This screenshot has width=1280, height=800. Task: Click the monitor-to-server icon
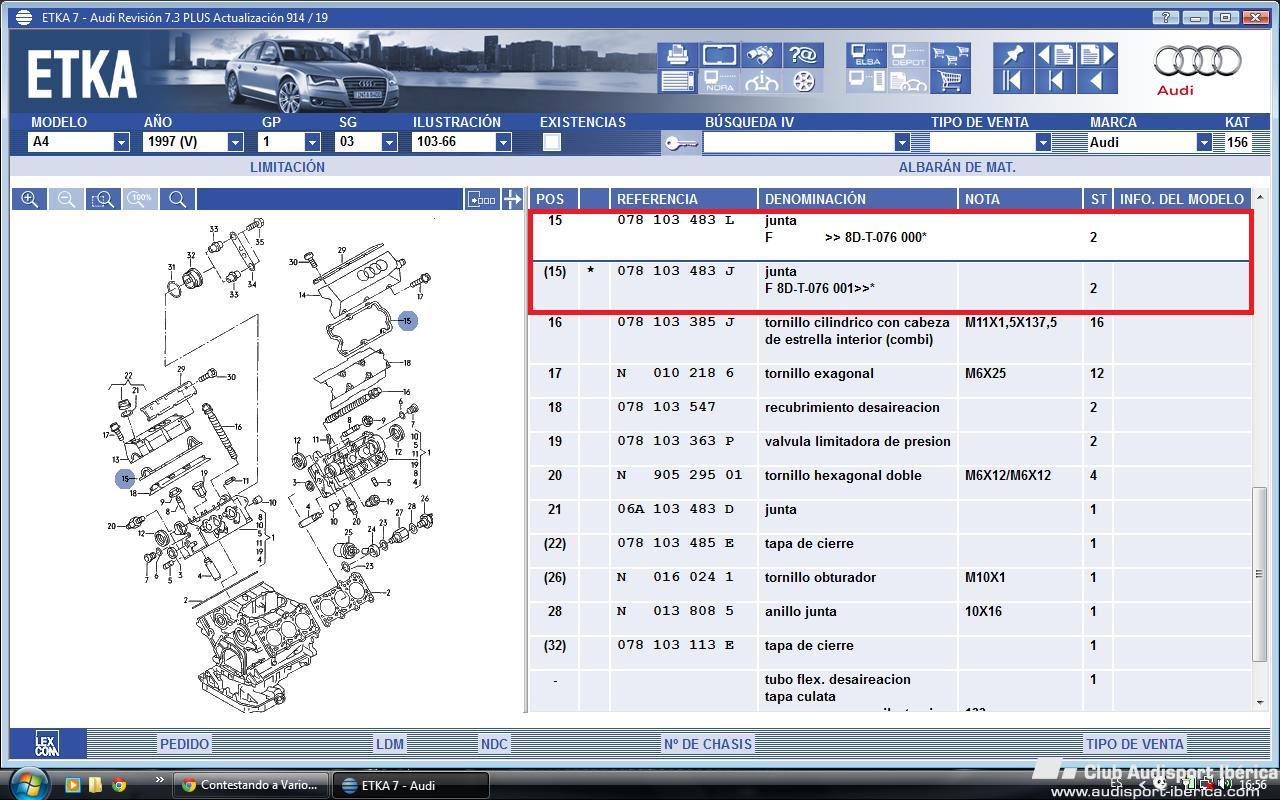[867, 81]
